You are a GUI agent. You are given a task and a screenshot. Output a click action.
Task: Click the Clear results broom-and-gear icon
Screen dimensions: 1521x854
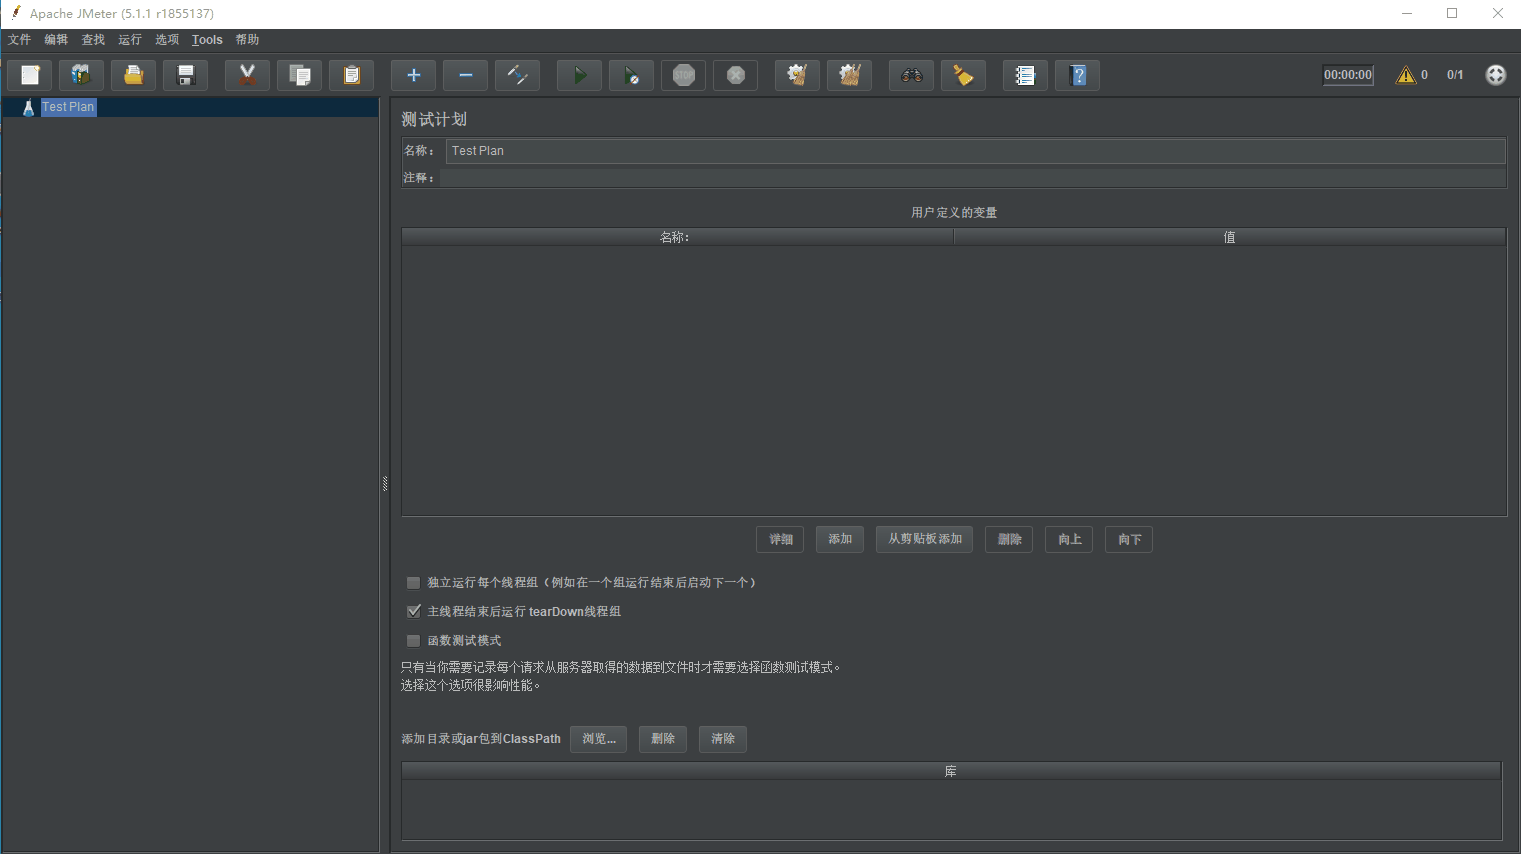pos(797,75)
